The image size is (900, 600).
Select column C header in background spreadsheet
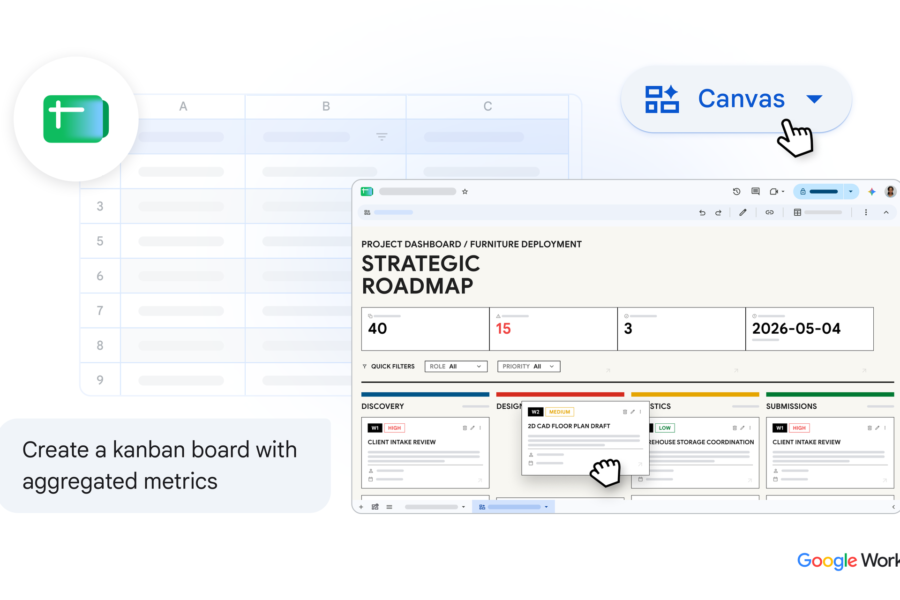coord(487,106)
